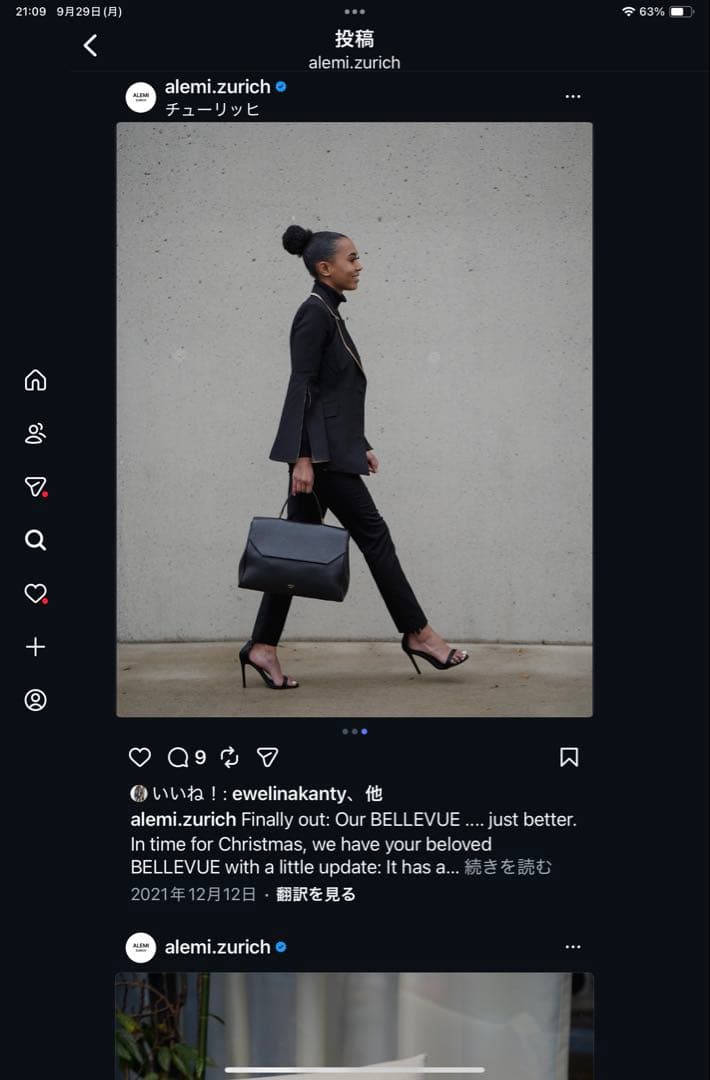Screen dimensions: 710x1080
Task: Open options menu of first post
Action: pyautogui.click(x=573, y=96)
